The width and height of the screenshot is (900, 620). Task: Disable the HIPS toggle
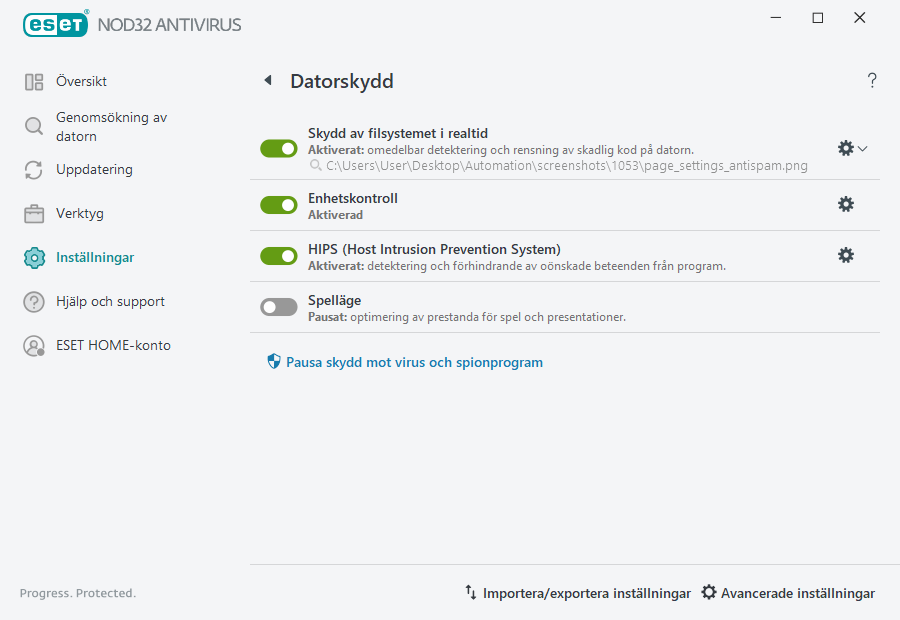point(278,255)
